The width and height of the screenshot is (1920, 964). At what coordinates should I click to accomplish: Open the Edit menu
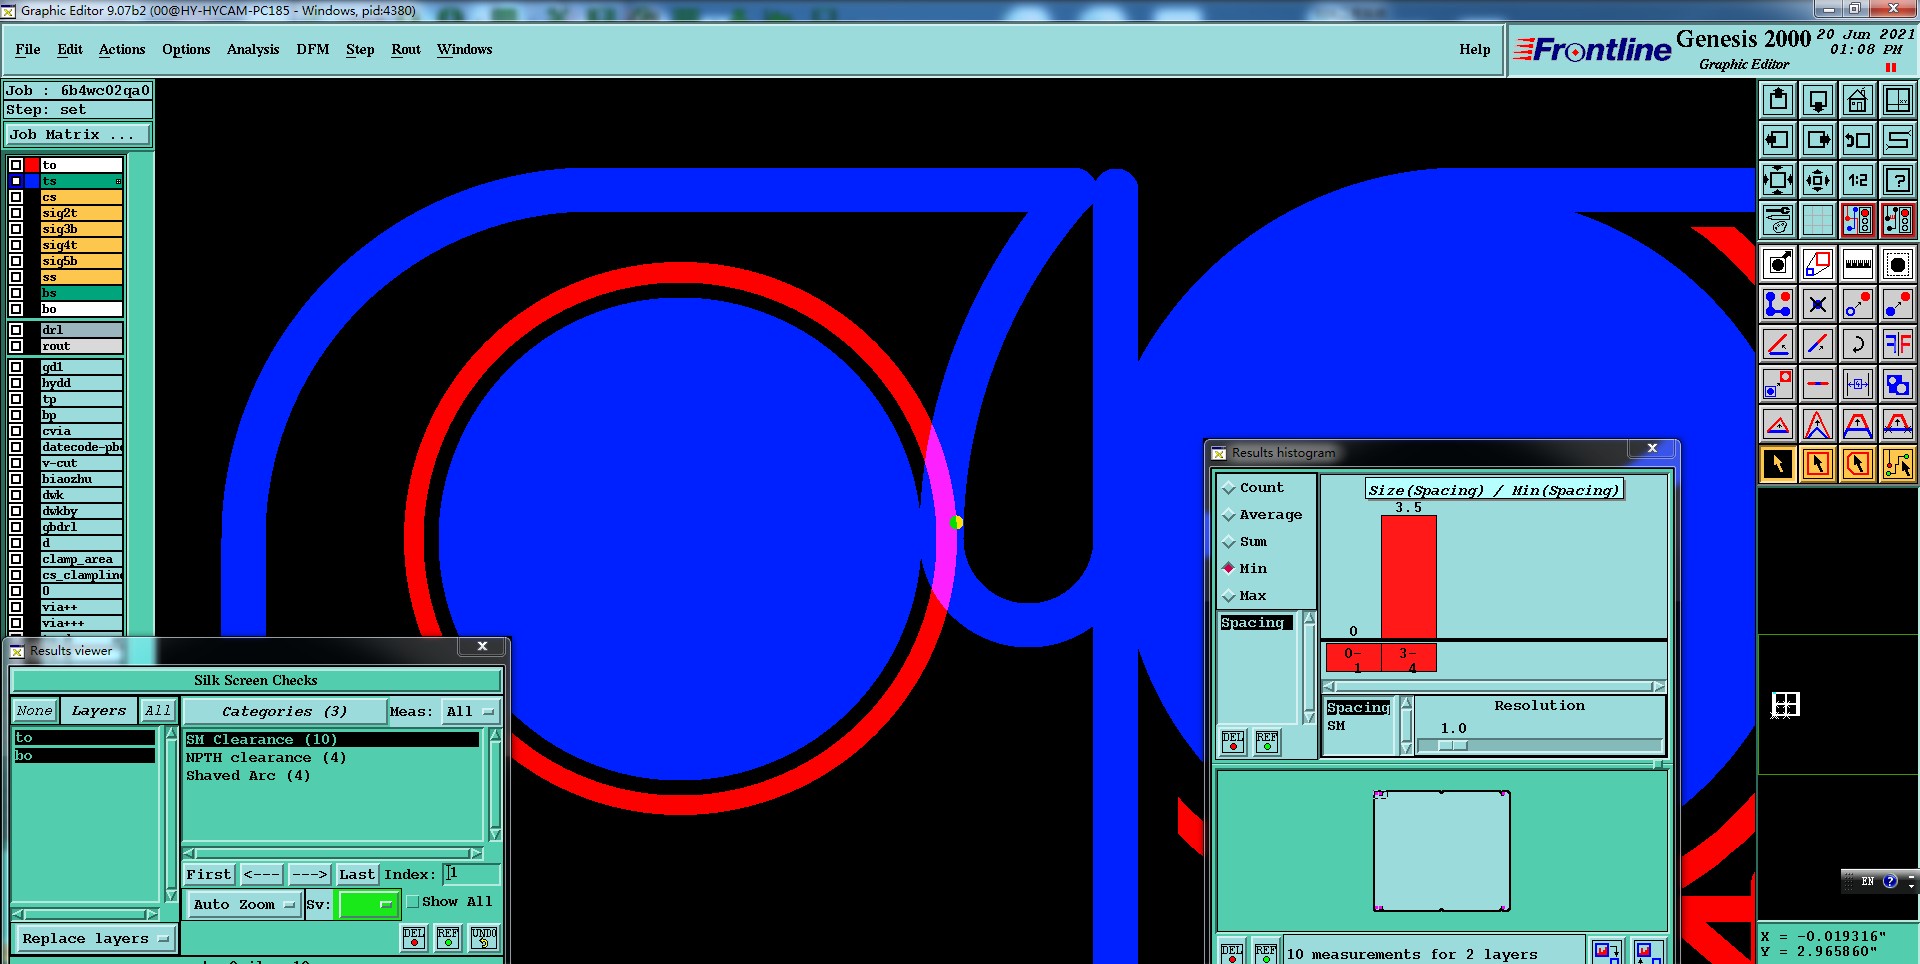click(70, 49)
